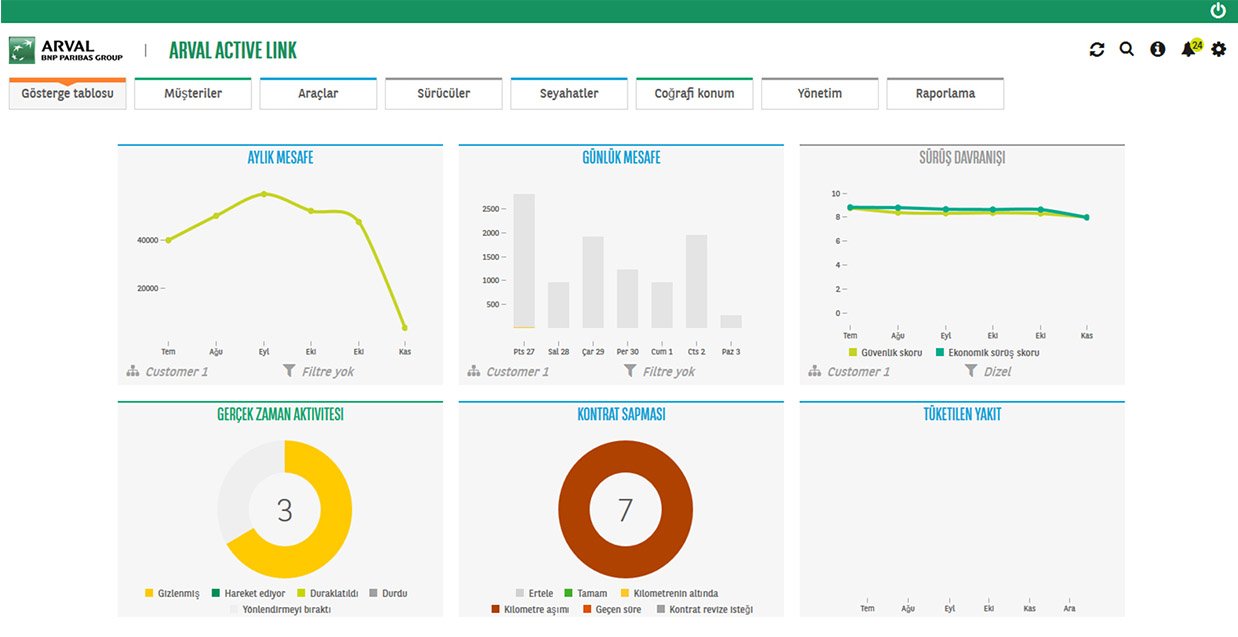The image size is (1238, 637).
Task: Toggle the Ekonomik sürüş skoru legend series
Action: [x=987, y=352]
